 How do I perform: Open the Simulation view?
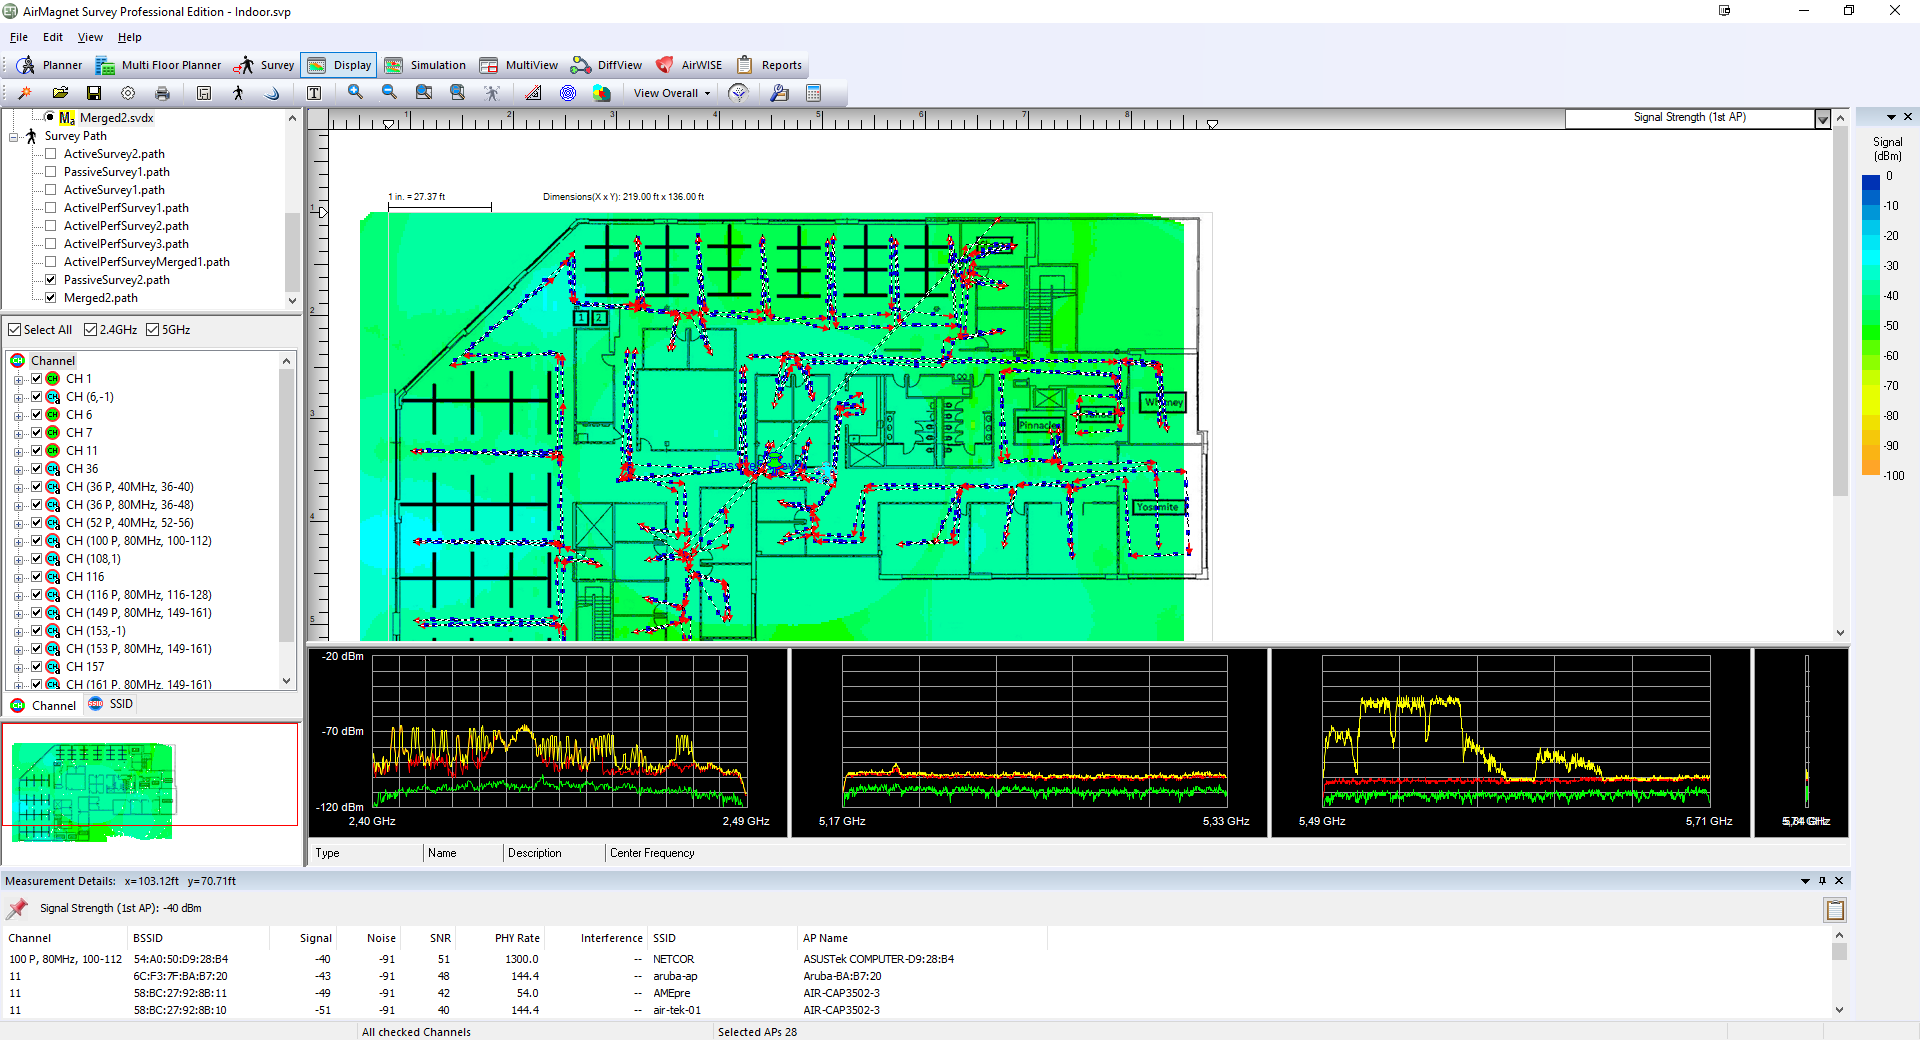[x=426, y=65]
